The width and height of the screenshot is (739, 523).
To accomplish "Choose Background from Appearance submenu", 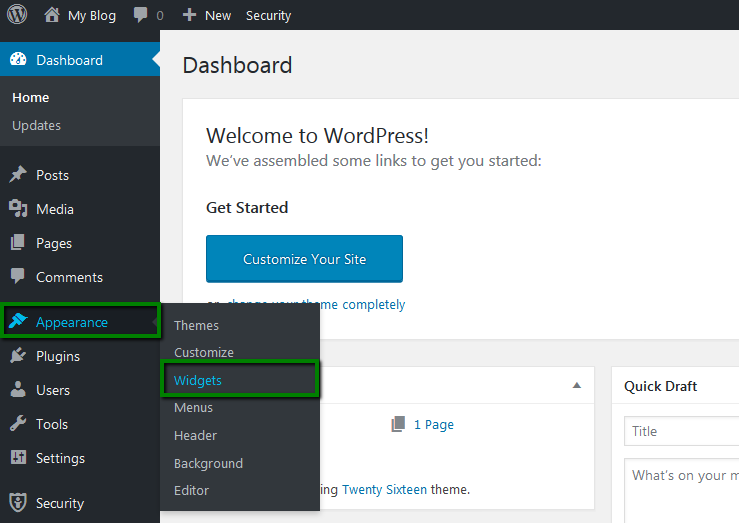I will [x=208, y=463].
